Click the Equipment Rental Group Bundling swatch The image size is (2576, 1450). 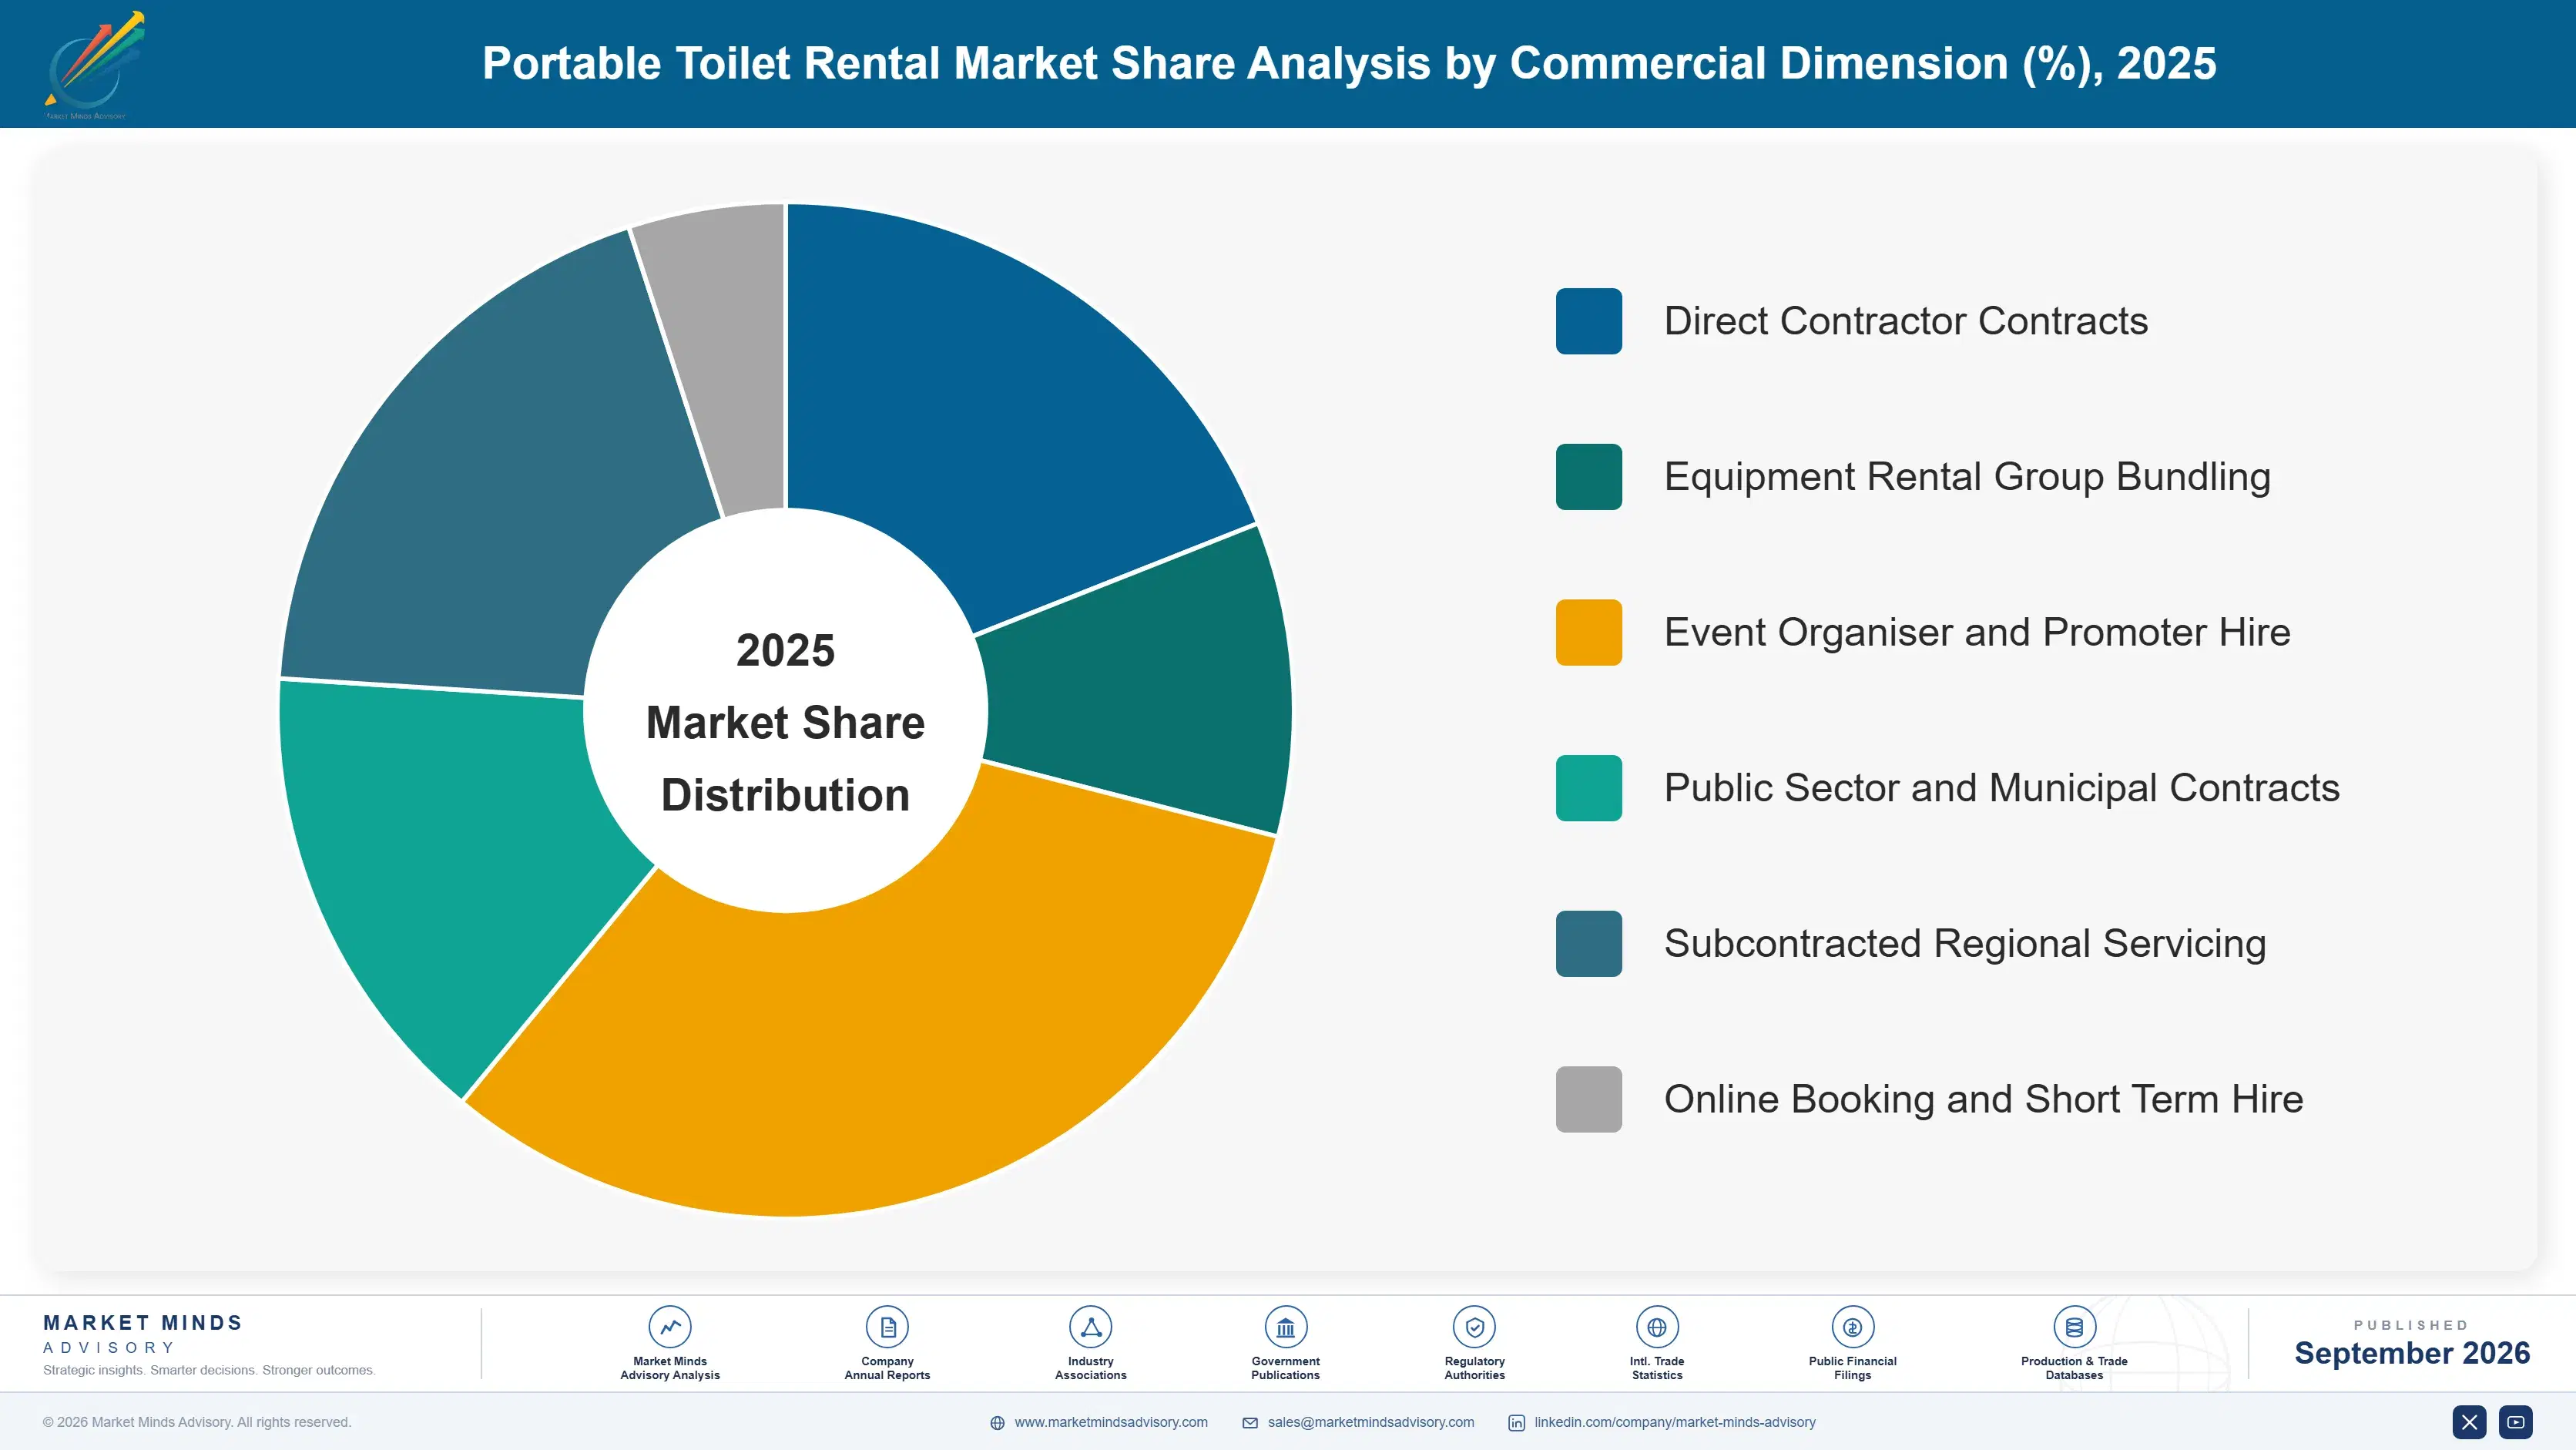pos(1588,477)
